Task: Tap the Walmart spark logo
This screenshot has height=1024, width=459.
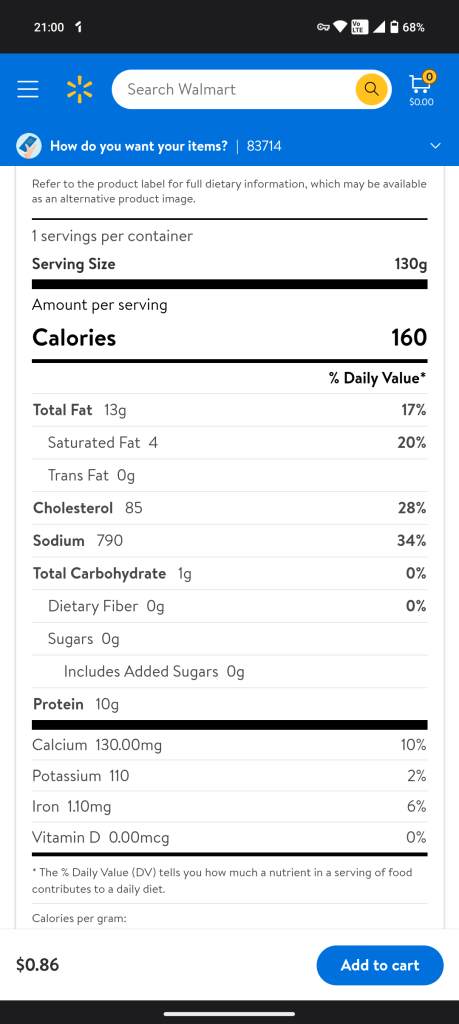Action: [80, 89]
